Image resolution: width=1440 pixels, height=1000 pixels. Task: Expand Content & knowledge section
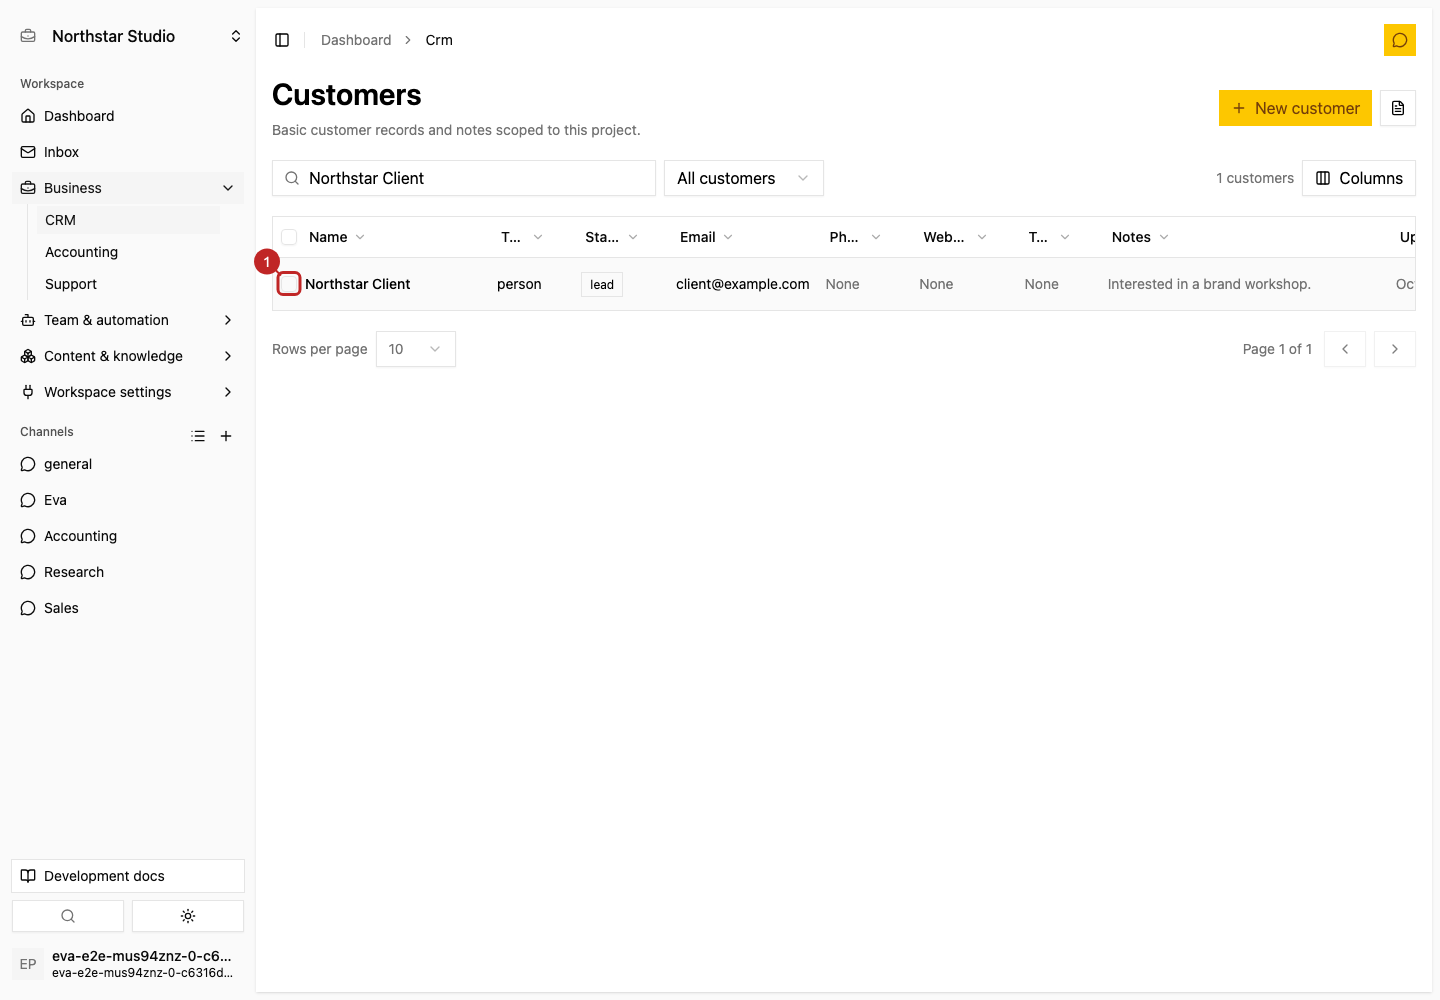[x=128, y=356]
